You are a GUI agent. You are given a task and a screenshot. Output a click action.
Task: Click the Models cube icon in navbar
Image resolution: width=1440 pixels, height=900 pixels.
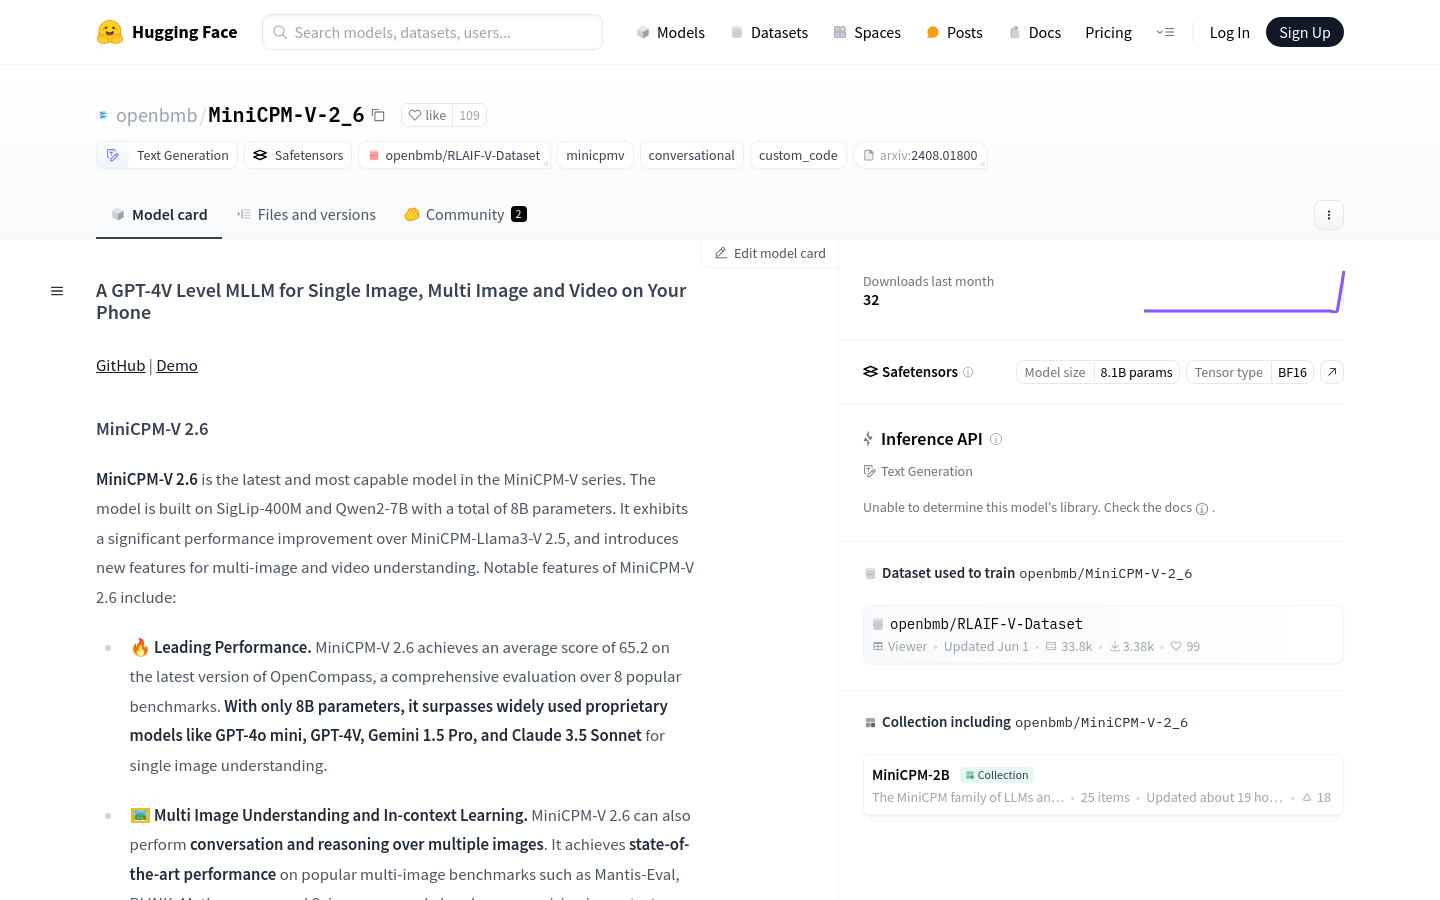click(643, 32)
